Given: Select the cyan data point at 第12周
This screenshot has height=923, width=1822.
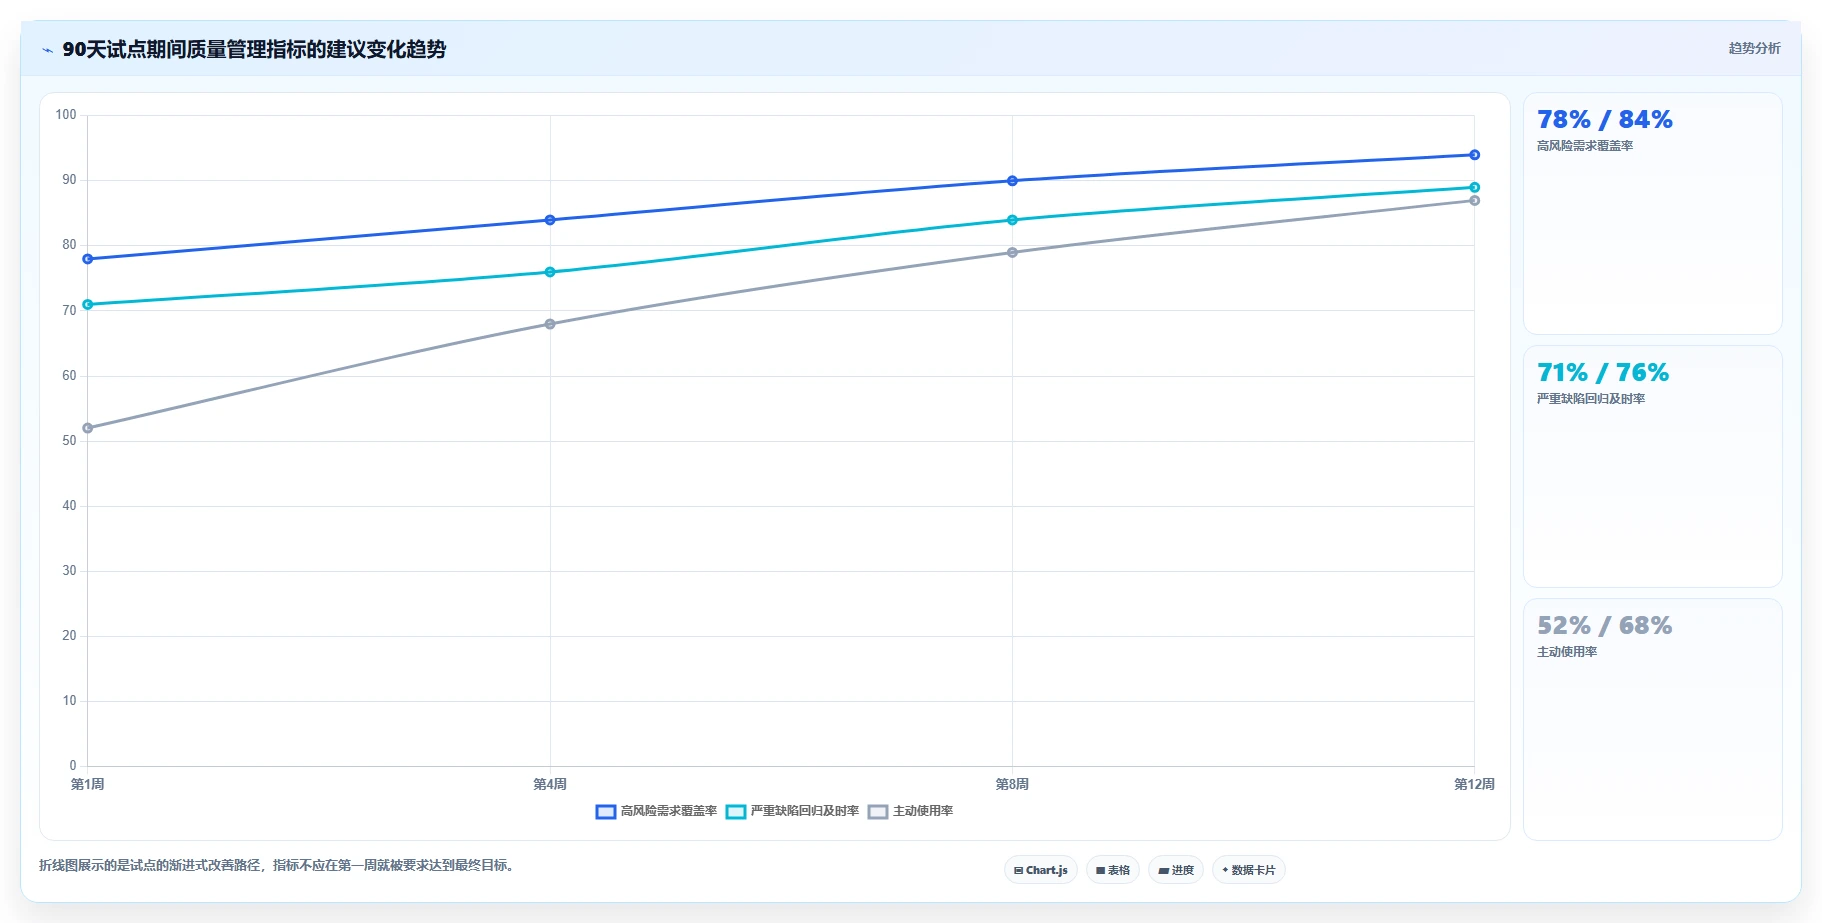Looking at the screenshot, I should pos(1474,187).
